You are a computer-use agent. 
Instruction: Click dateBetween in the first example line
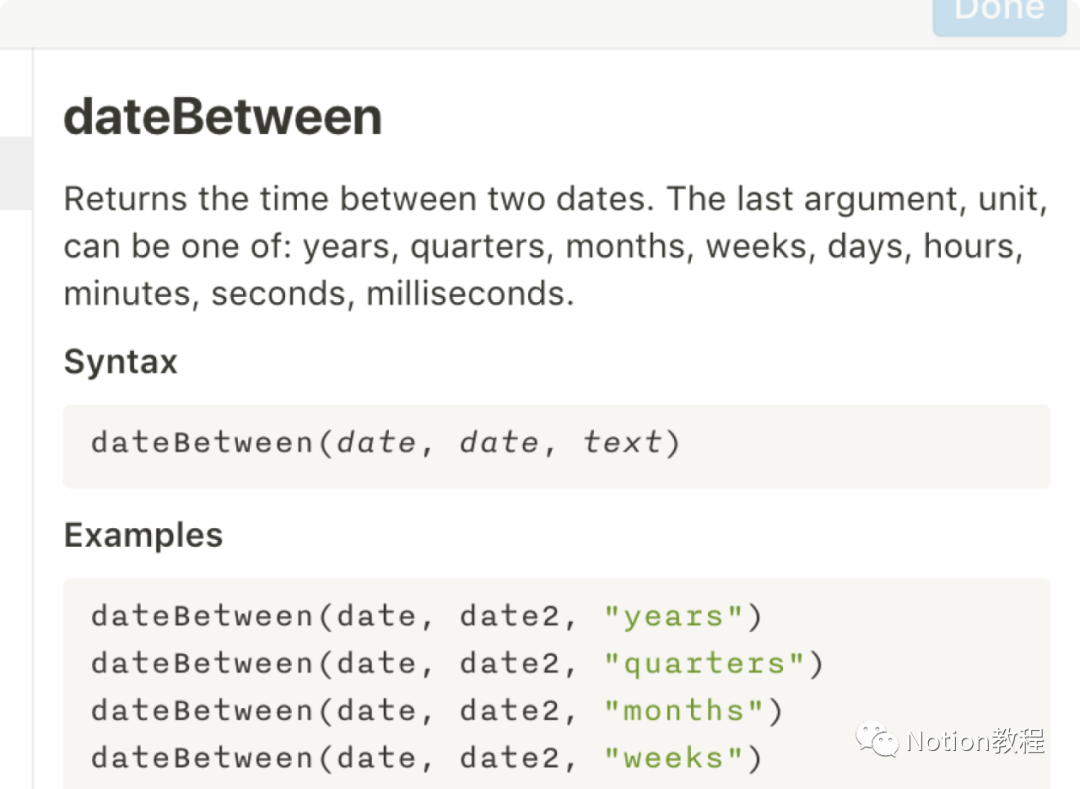204,616
